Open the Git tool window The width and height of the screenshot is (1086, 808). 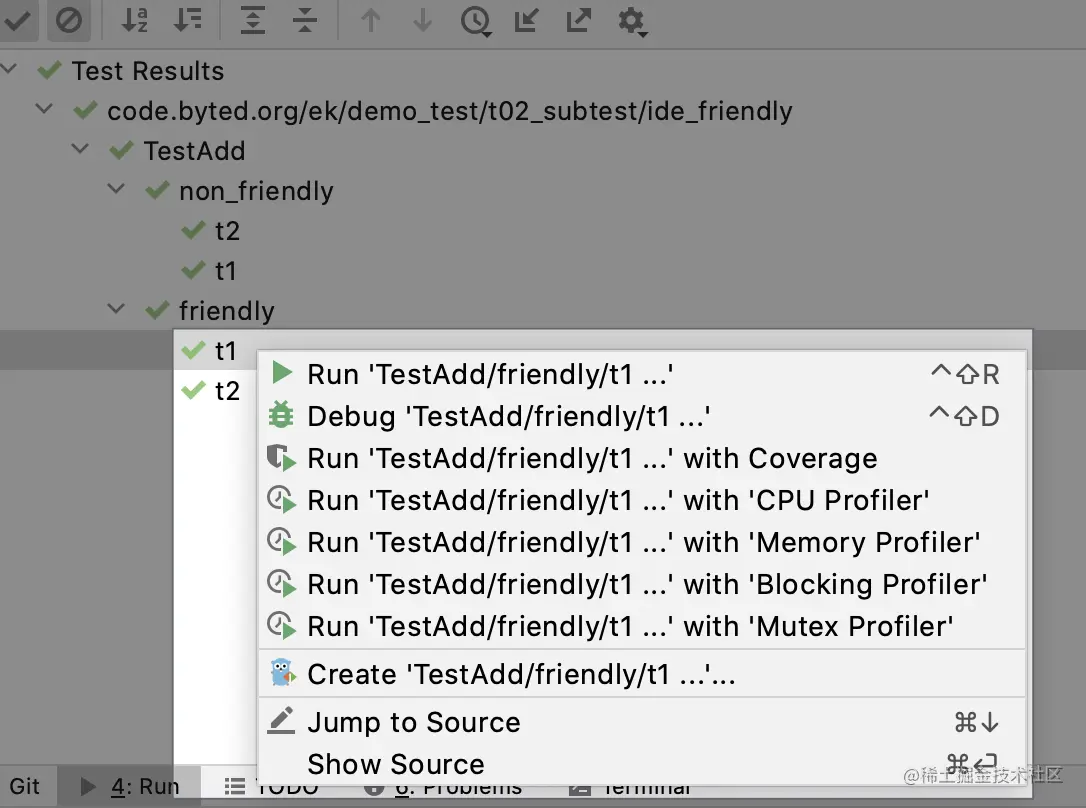25,787
